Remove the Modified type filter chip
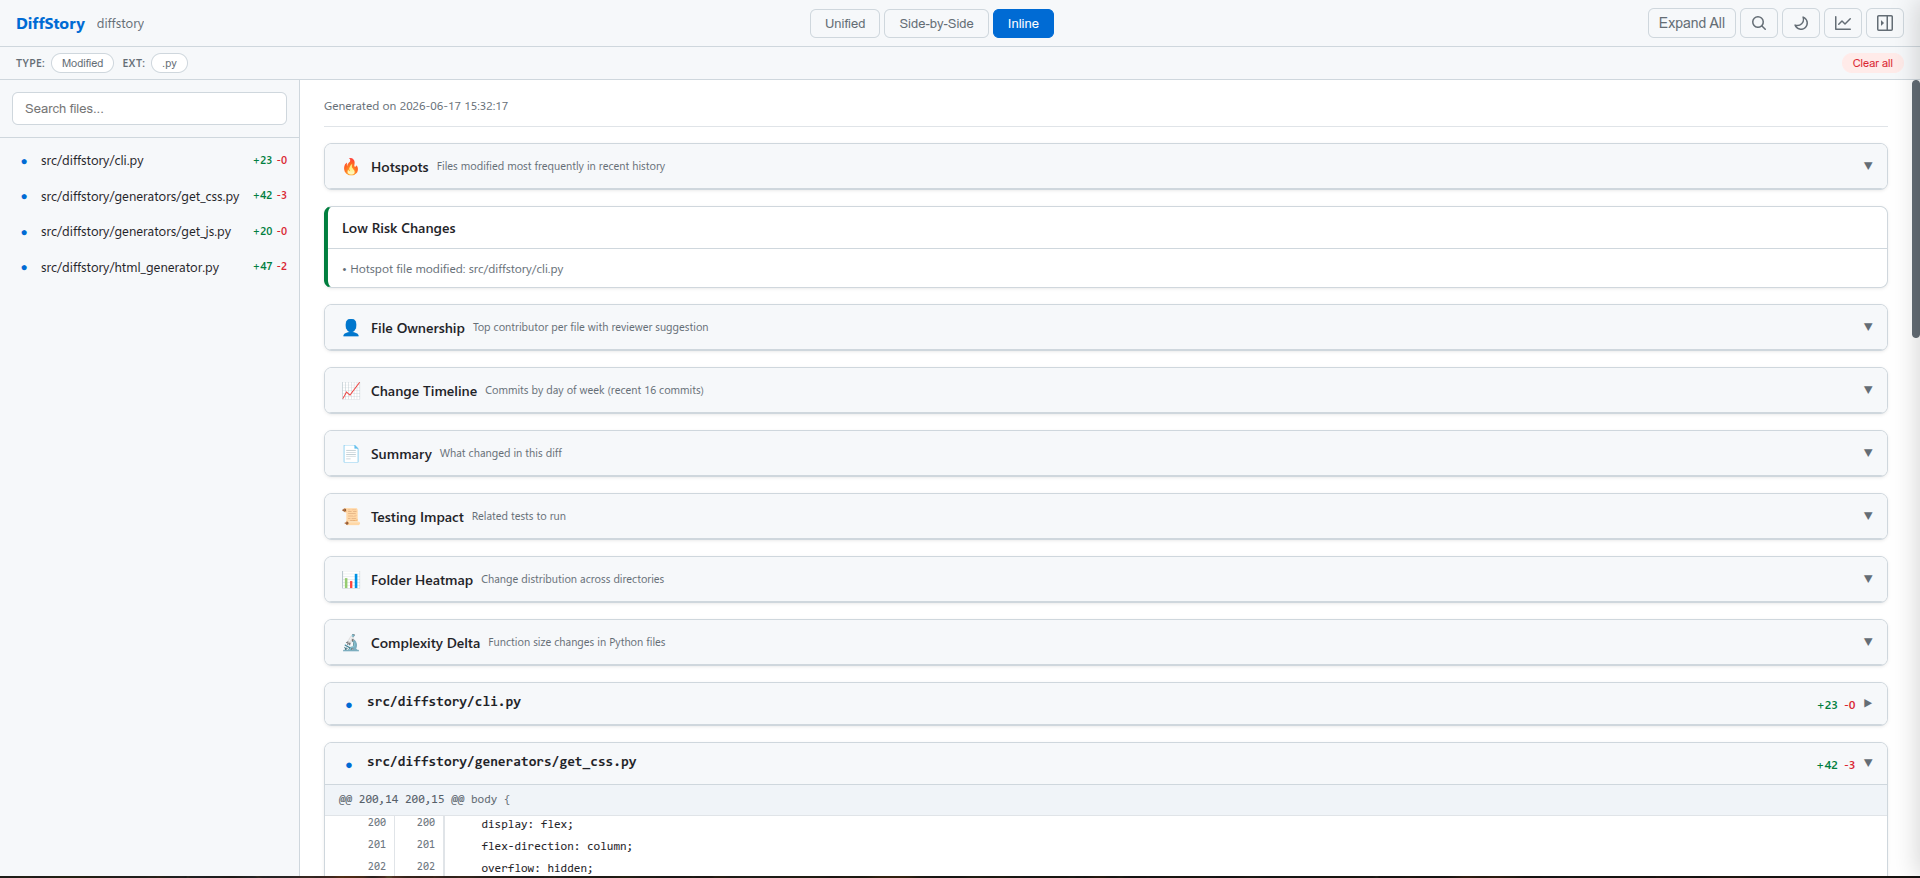The image size is (1920, 878). [82, 63]
